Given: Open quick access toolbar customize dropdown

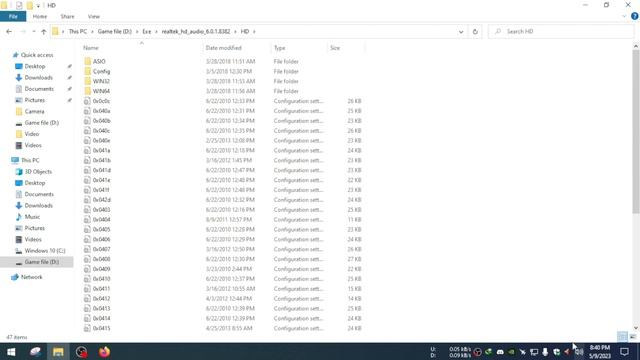Looking at the screenshot, I should point(38,6).
